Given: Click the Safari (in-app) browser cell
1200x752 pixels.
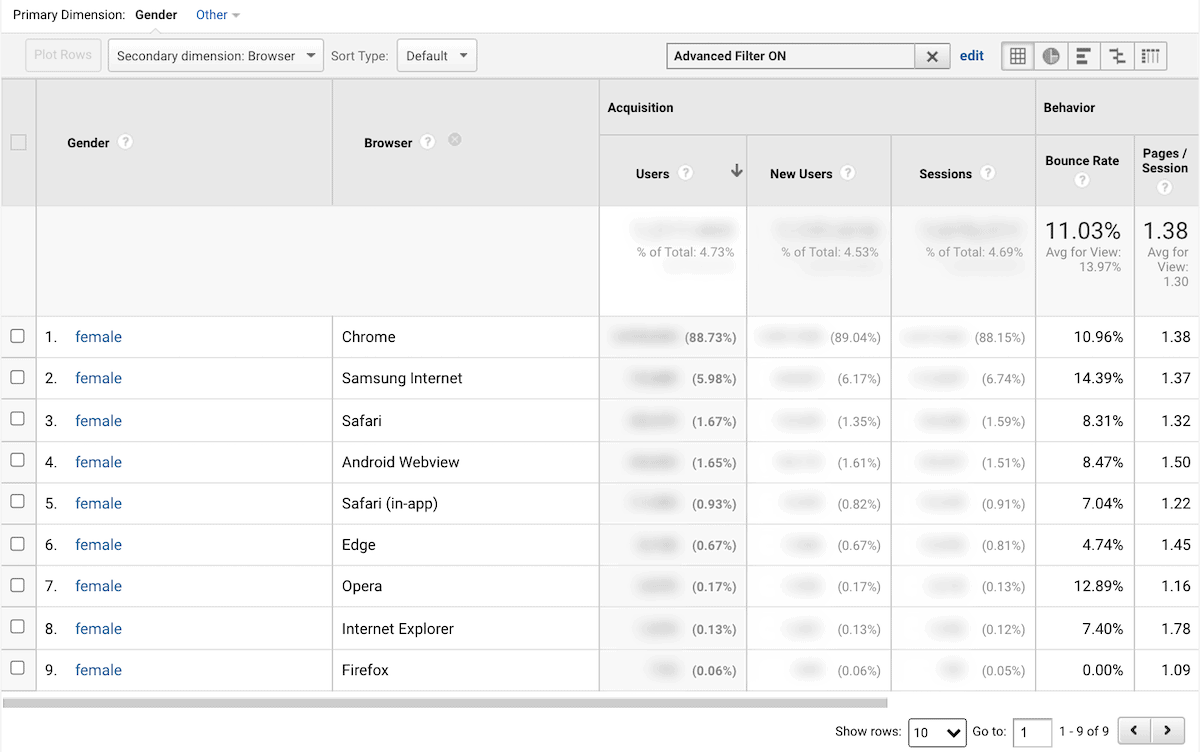Looking at the screenshot, I should click(390, 503).
